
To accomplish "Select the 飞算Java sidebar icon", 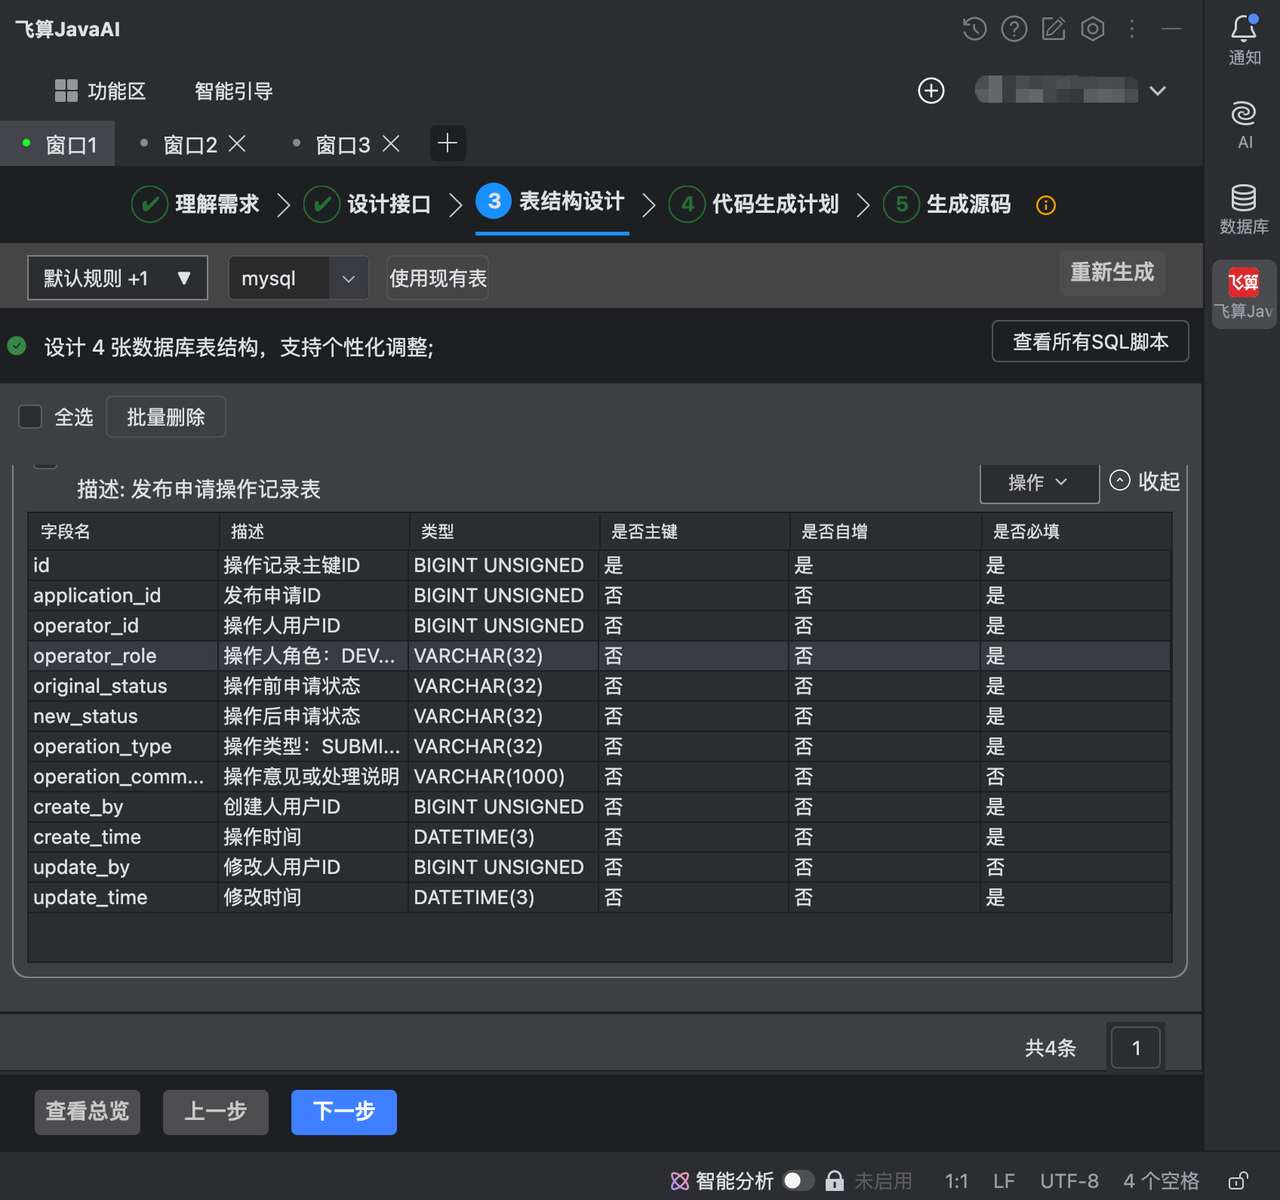I will pos(1244,294).
